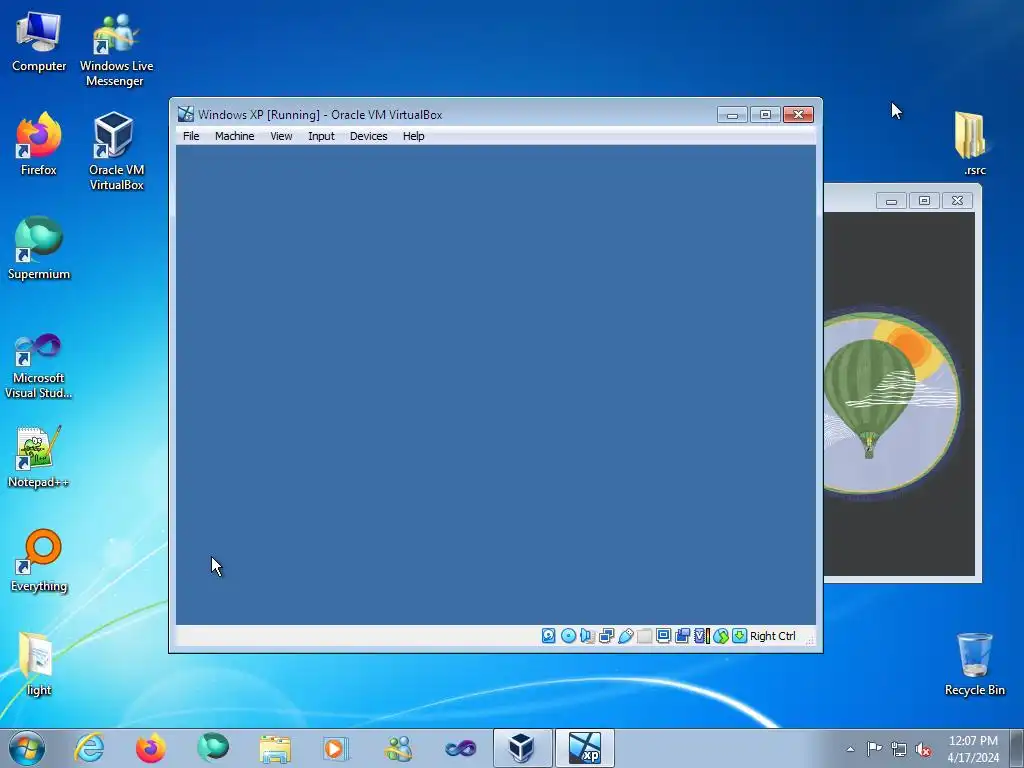This screenshot has height=768, width=1024.
Task: Open Visual Studio from the taskbar
Action: 460,748
